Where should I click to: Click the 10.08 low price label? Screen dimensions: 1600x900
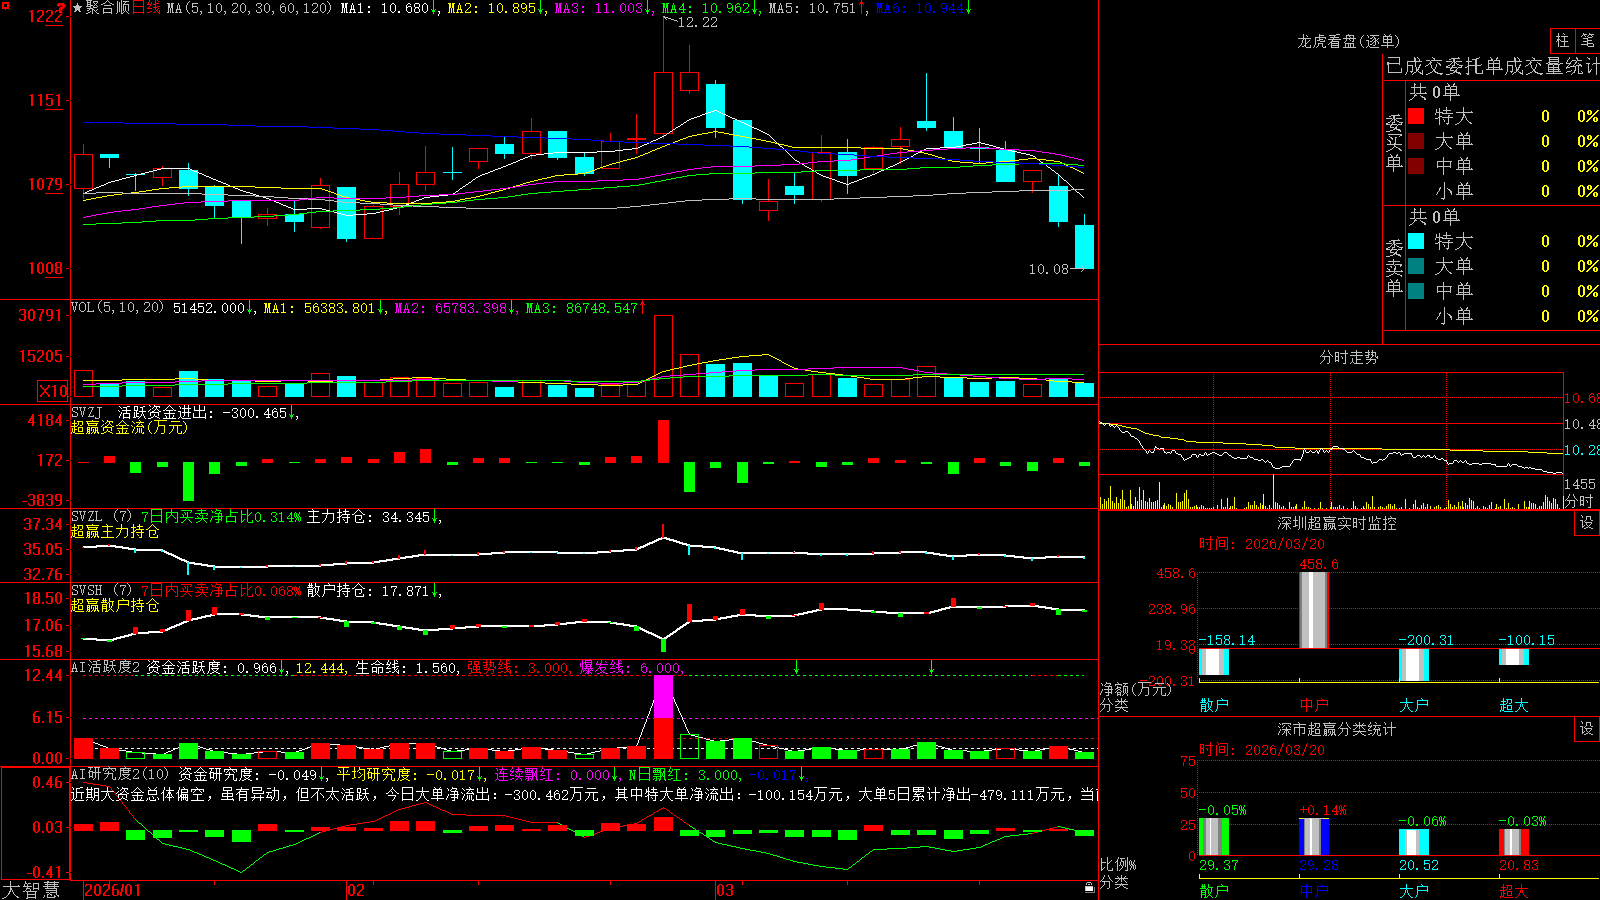(x=1049, y=269)
